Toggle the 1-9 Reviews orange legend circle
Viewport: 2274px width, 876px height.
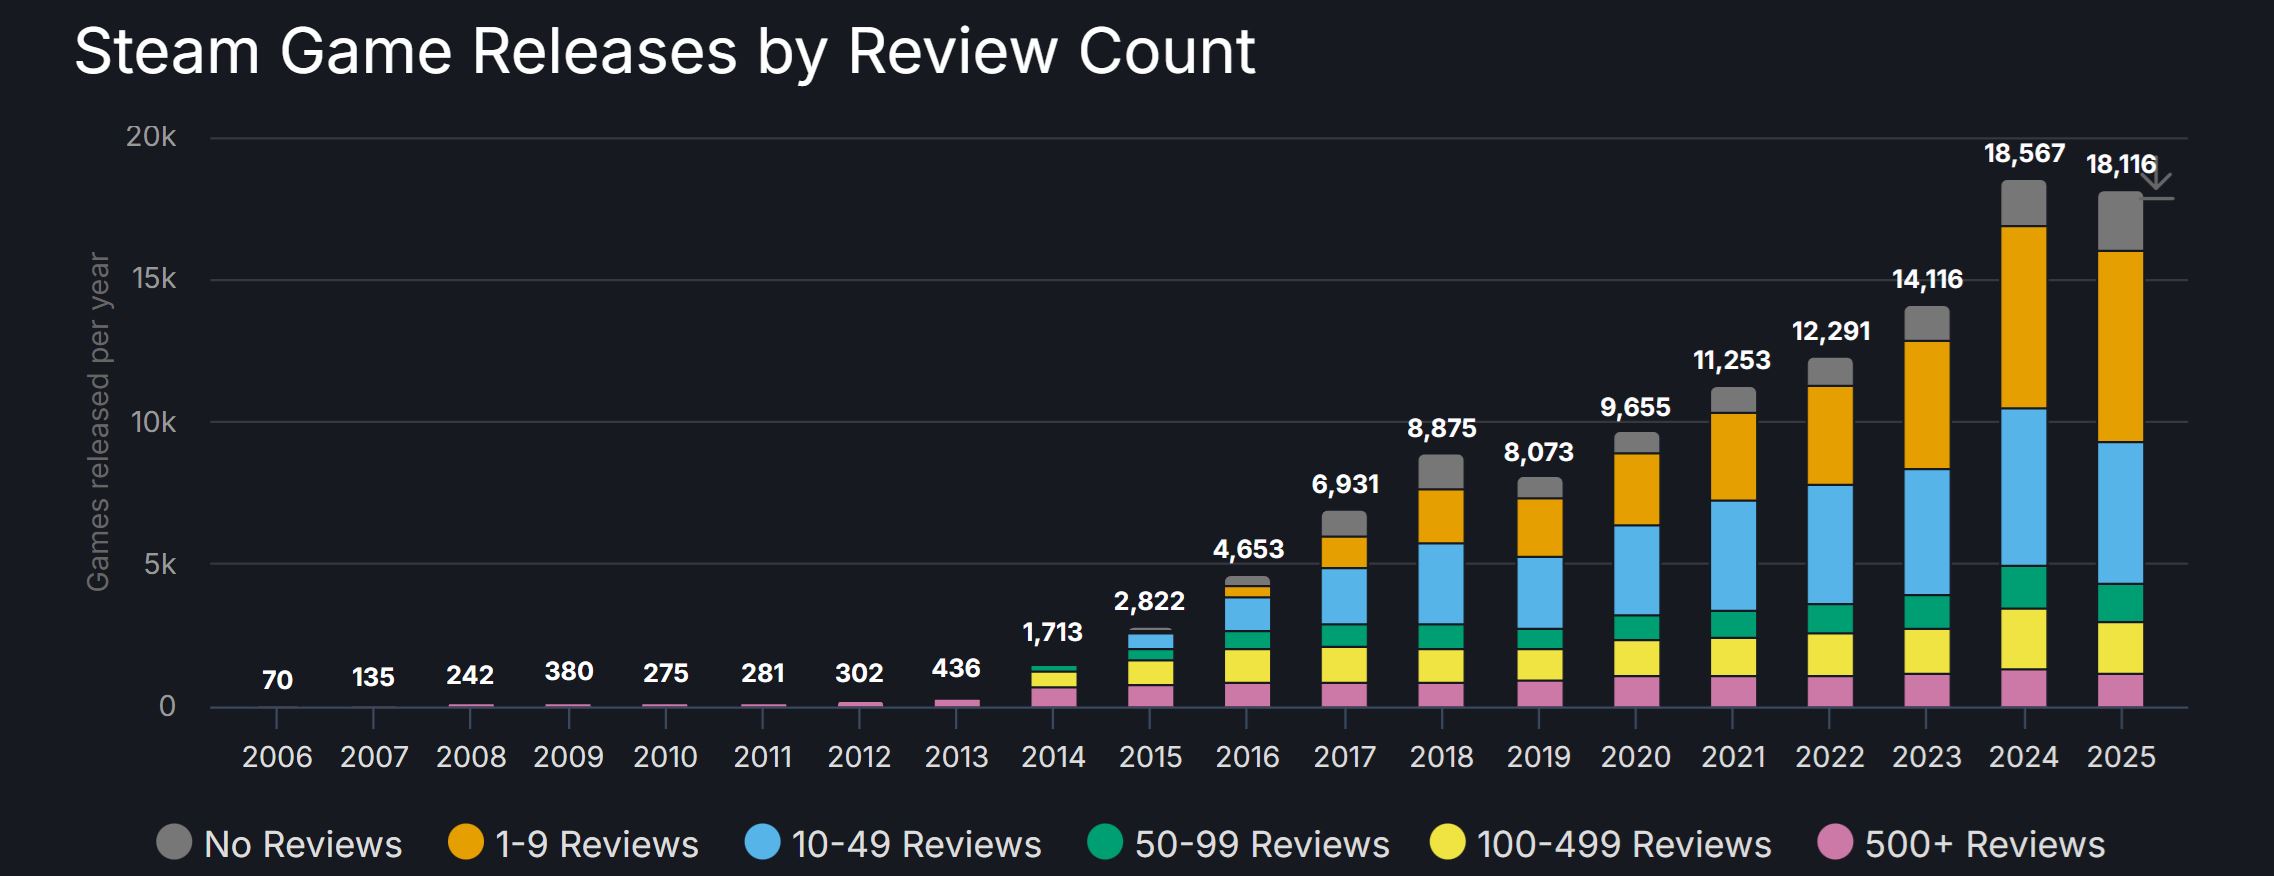click(465, 842)
